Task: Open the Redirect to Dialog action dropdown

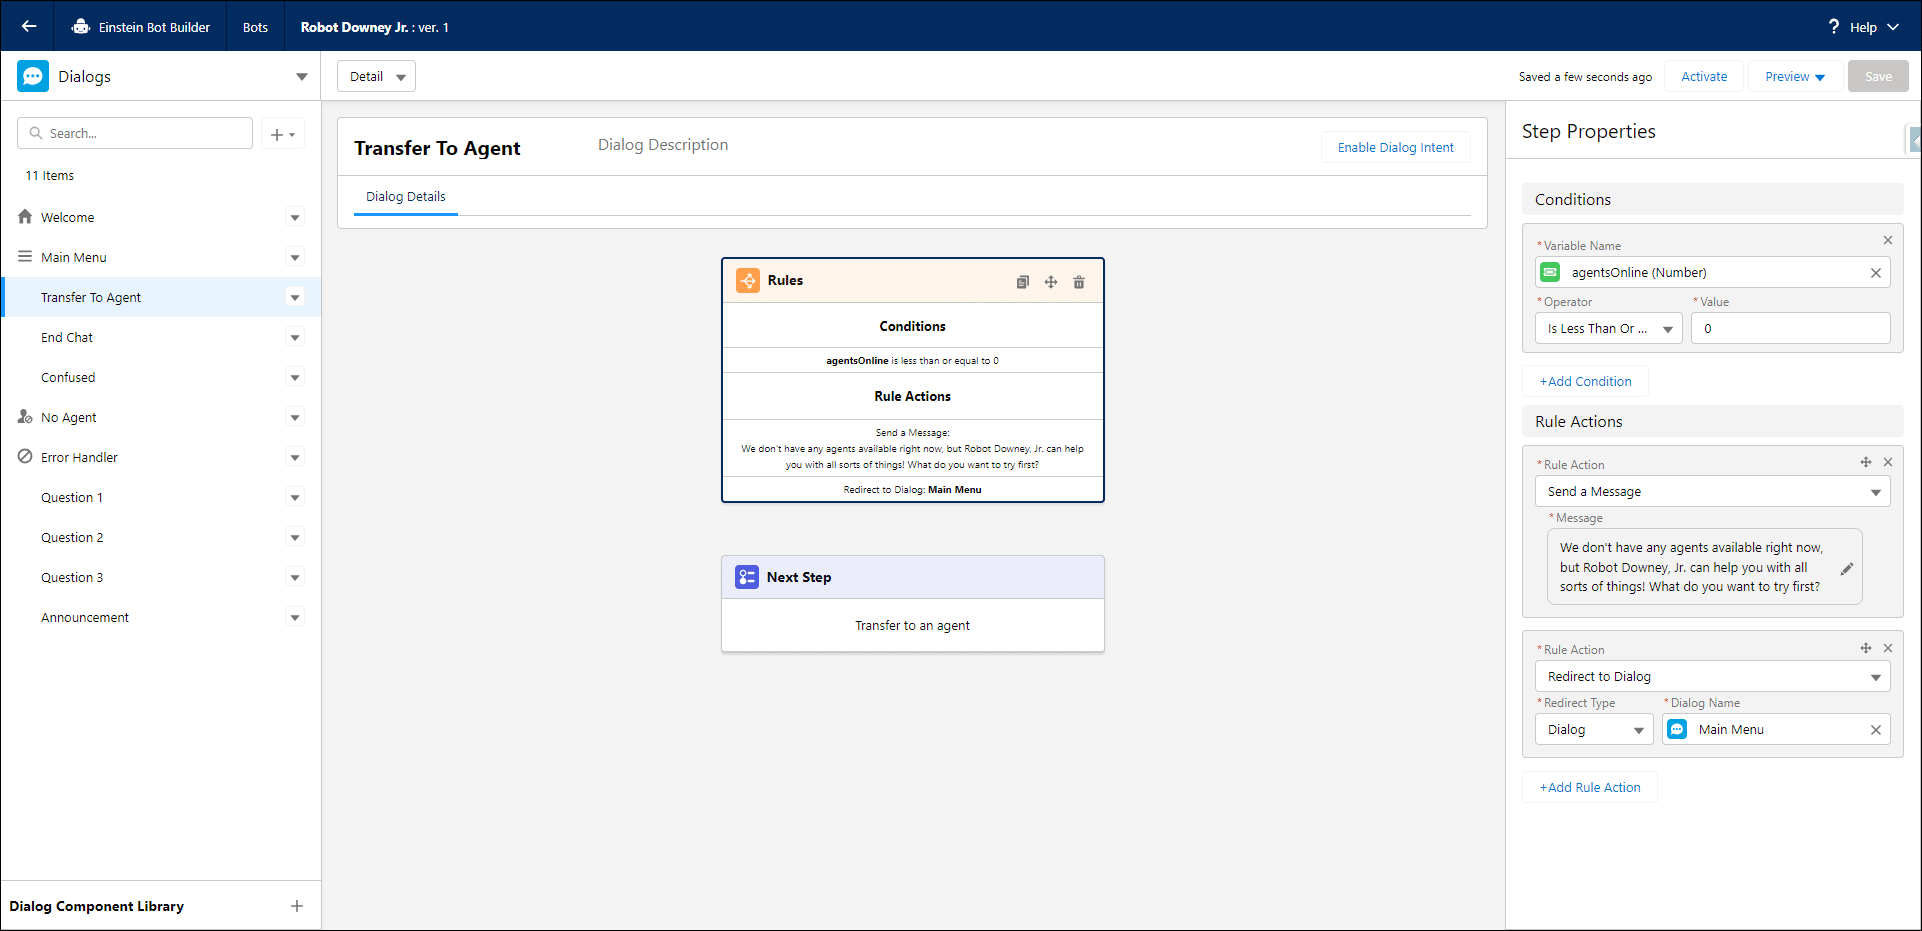Action: [x=1713, y=676]
